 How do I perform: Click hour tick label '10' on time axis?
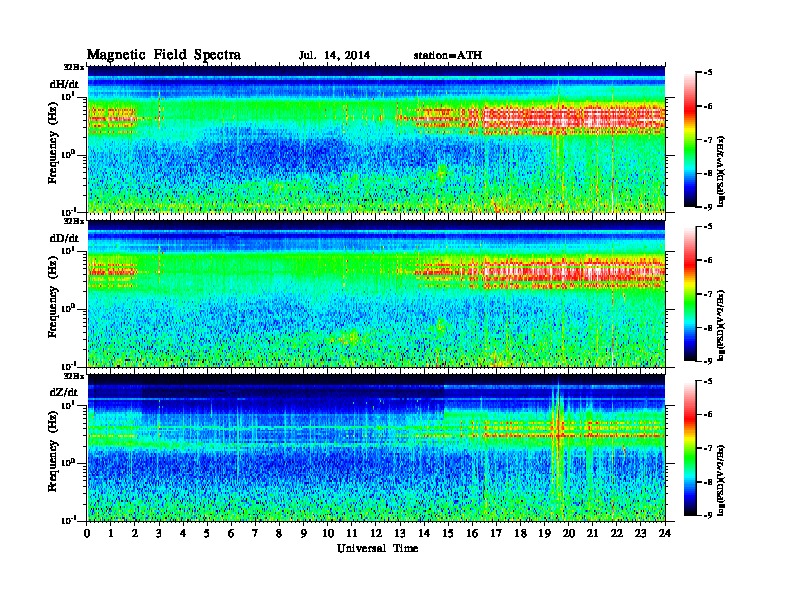pyautogui.click(x=328, y=533)
